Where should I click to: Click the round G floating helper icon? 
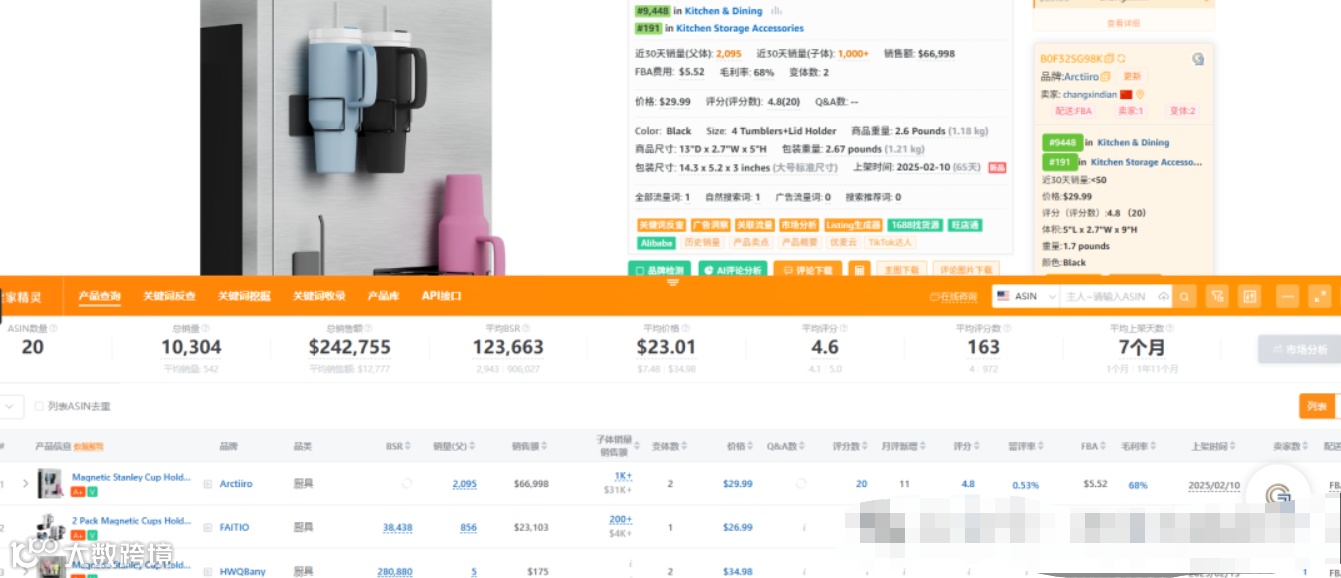[1278, 495]
